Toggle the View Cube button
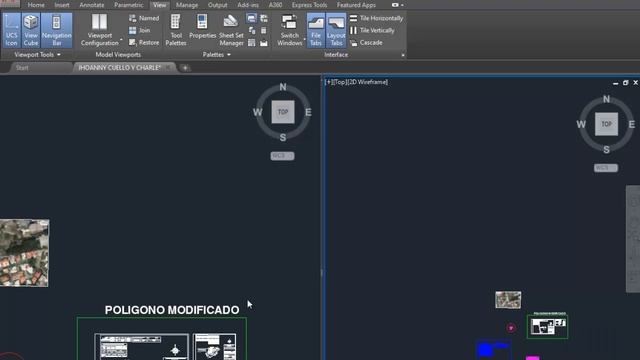The image size is (640, 360). pos(31,30)
